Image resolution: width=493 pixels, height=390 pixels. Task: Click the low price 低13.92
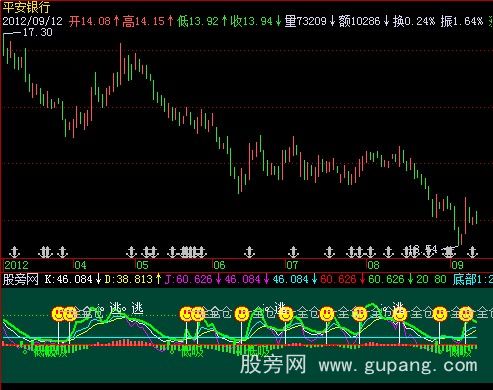(x=197, y=21)
